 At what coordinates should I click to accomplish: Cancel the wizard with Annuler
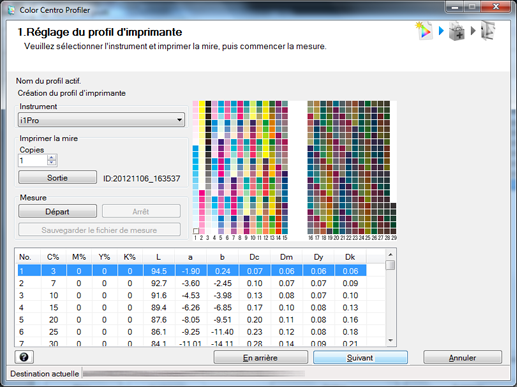tap(462, 358)
